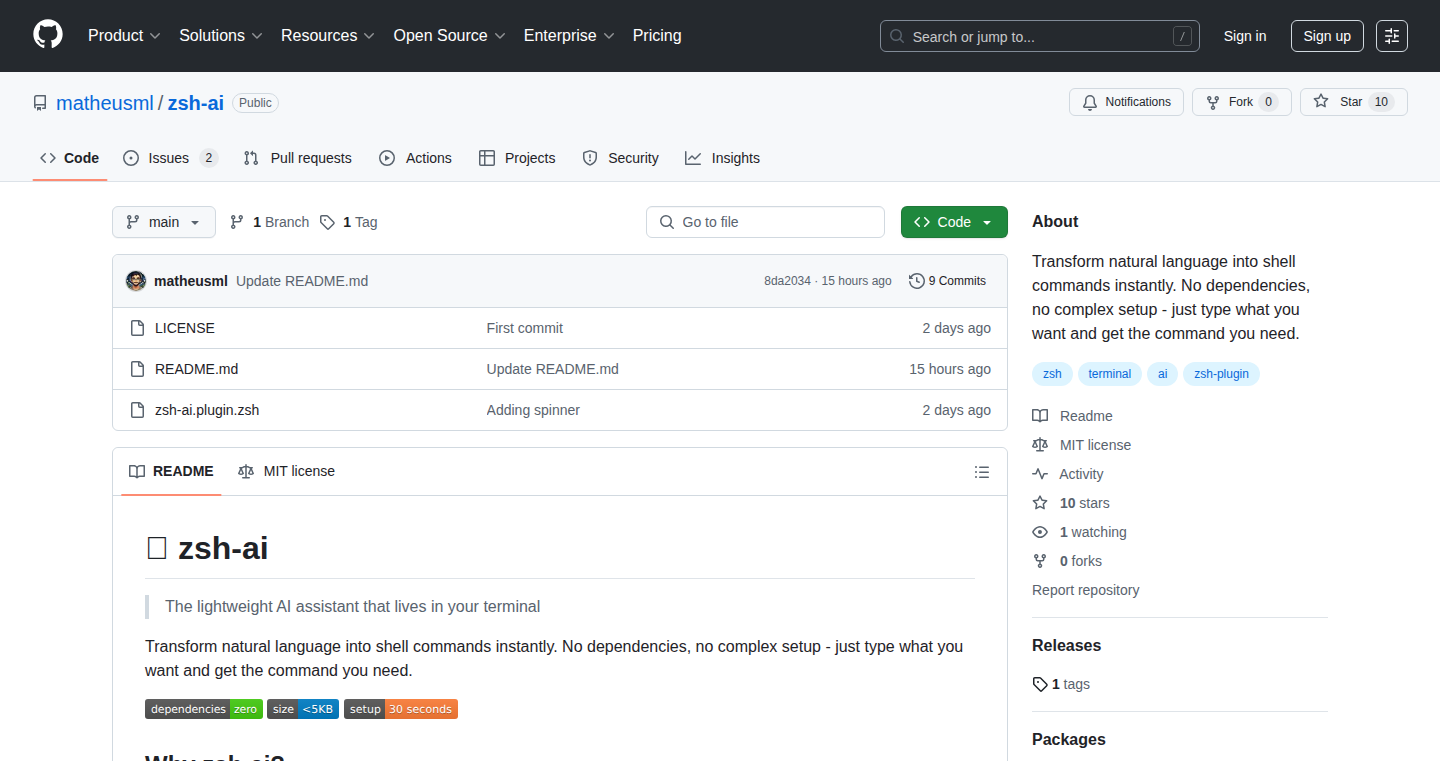Viewport: 1440px width, 761px height.
Task: Click the dependencies zero badge
Action: [x=204, y=709]
